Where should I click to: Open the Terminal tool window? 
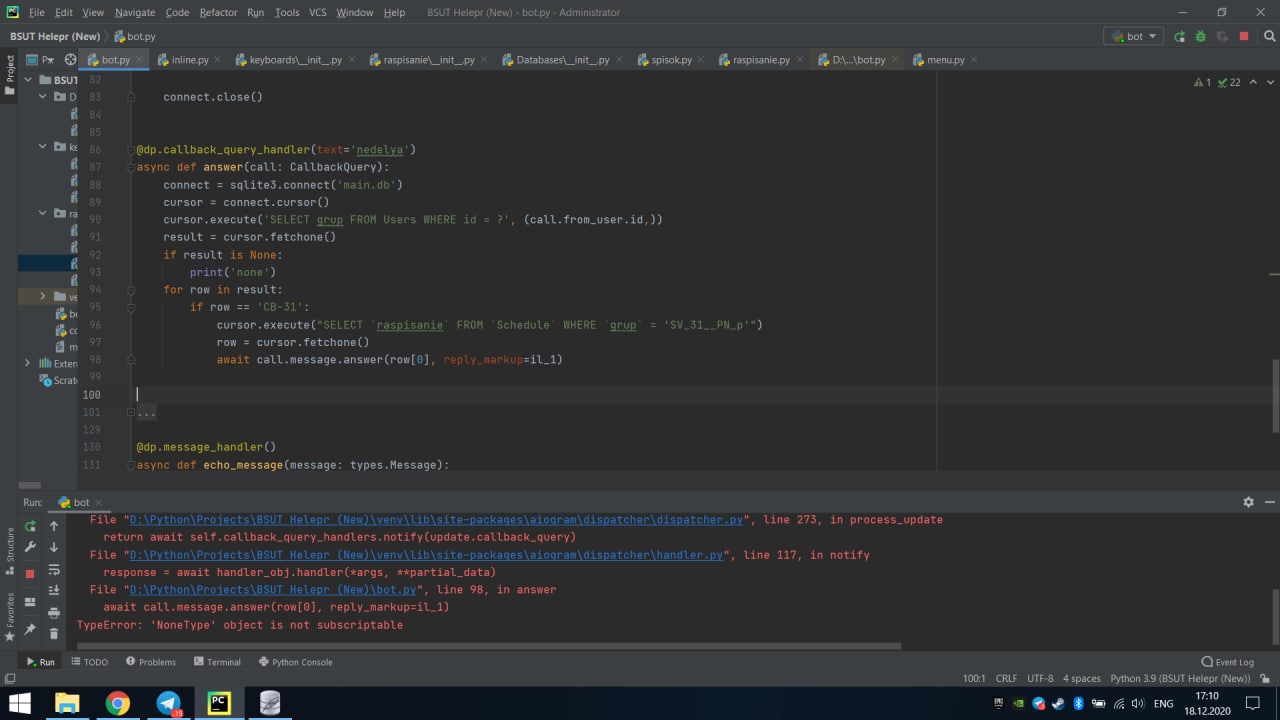[x=217, y=662]
